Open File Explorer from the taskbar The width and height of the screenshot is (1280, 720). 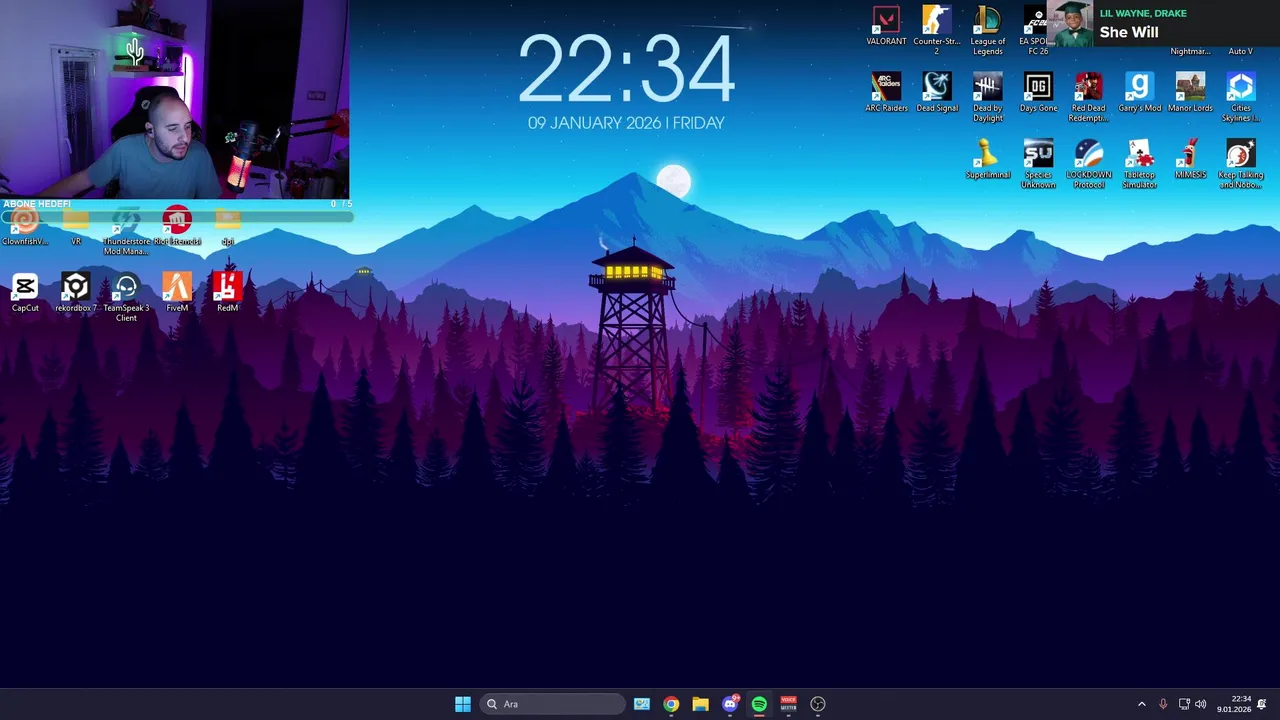[700, 704]
